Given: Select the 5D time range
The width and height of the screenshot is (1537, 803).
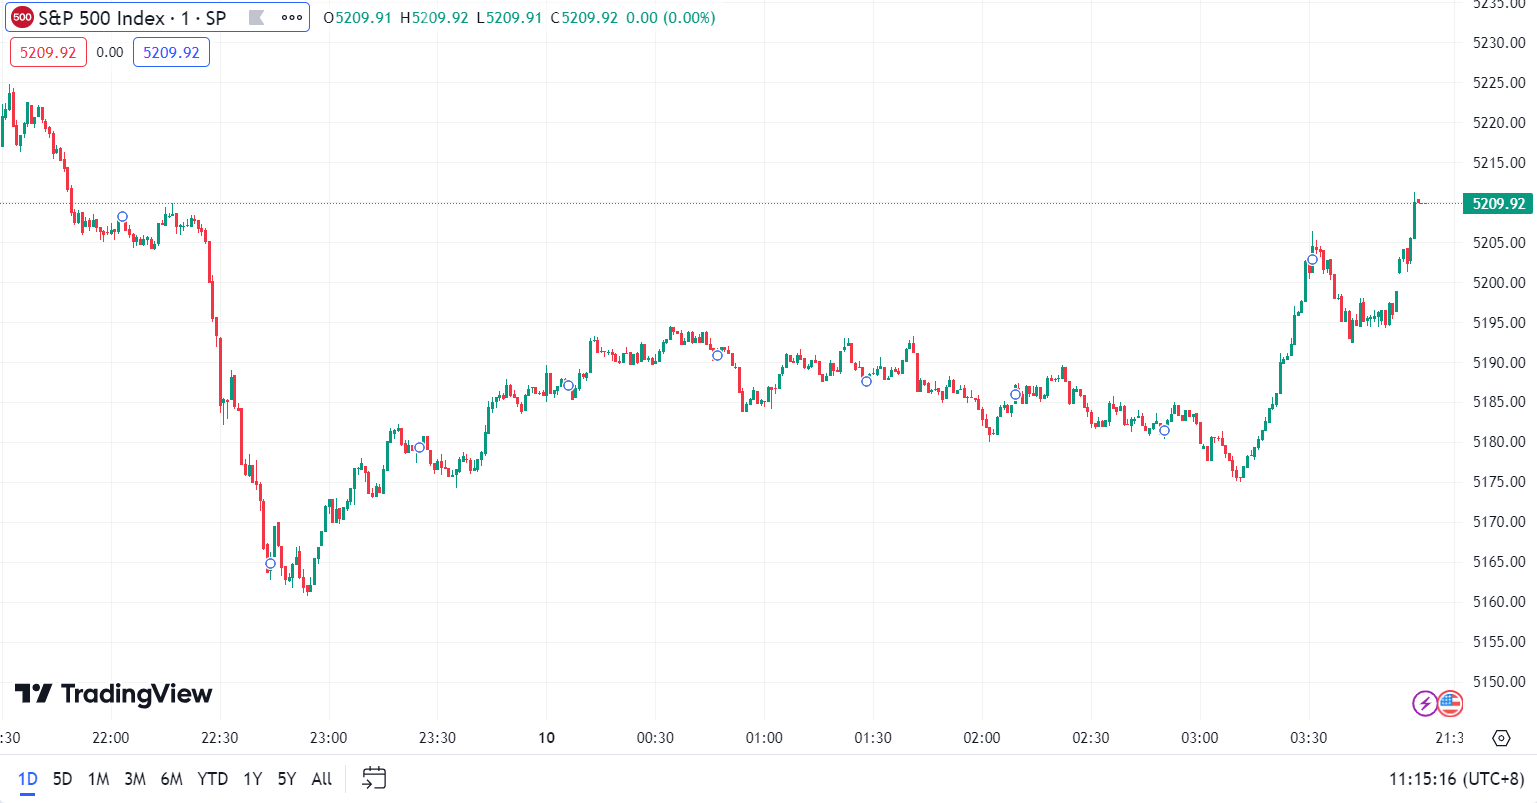Looking at the screenshot, I should (x=62, y=779).
